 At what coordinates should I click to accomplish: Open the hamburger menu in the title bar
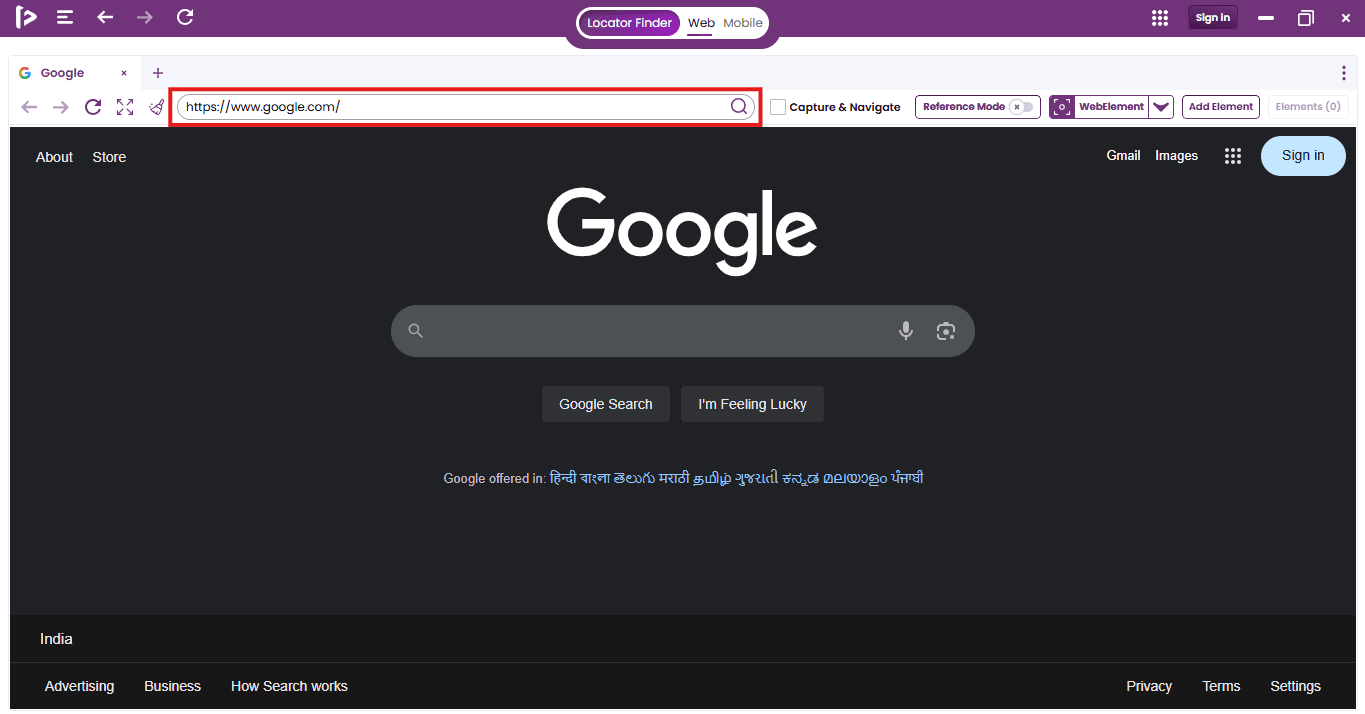coord(65,17)
